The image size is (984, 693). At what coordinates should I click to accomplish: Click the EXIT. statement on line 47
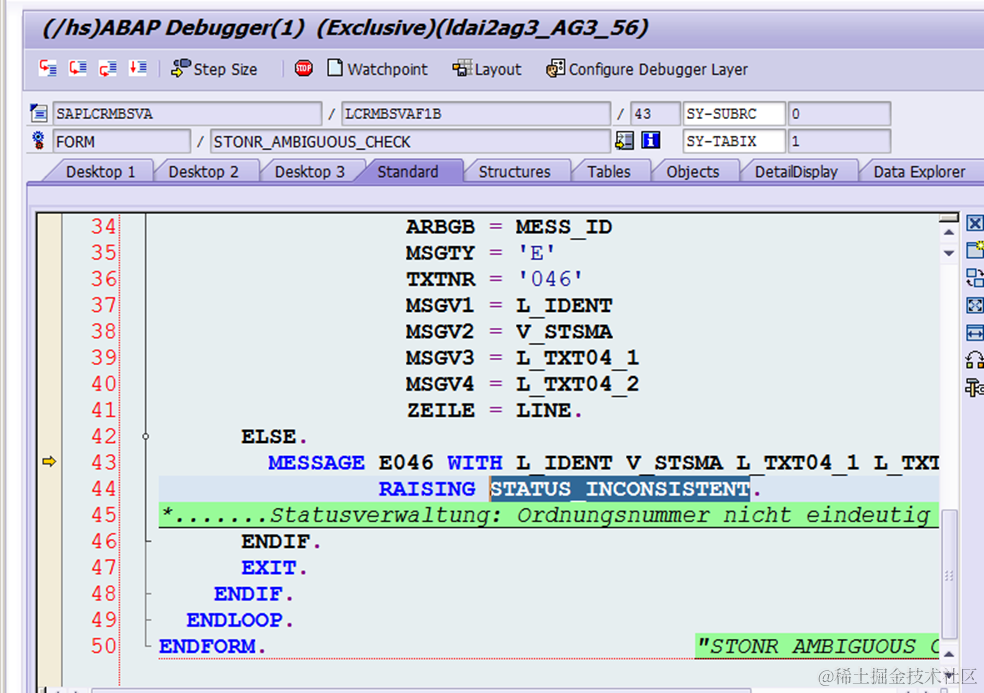pyautogui.click(x=274, y=567)
